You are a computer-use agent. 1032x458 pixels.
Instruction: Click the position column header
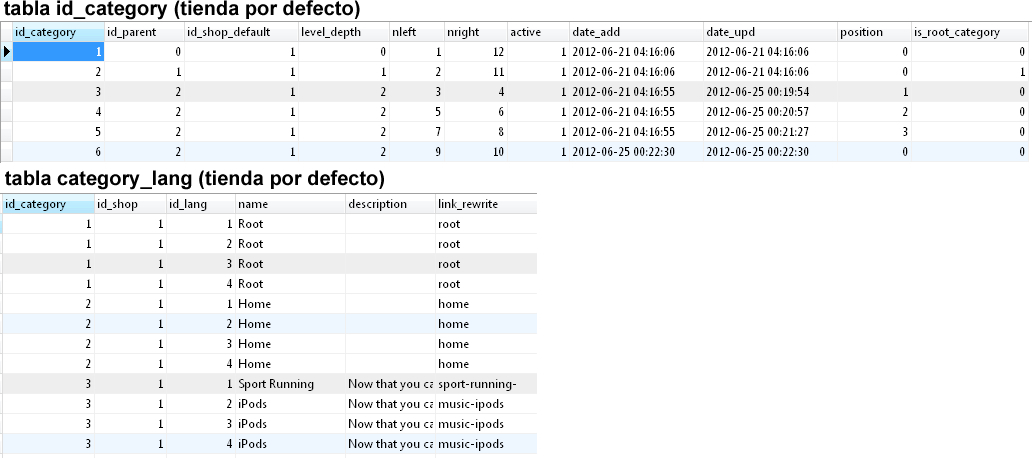click(874, 32)
